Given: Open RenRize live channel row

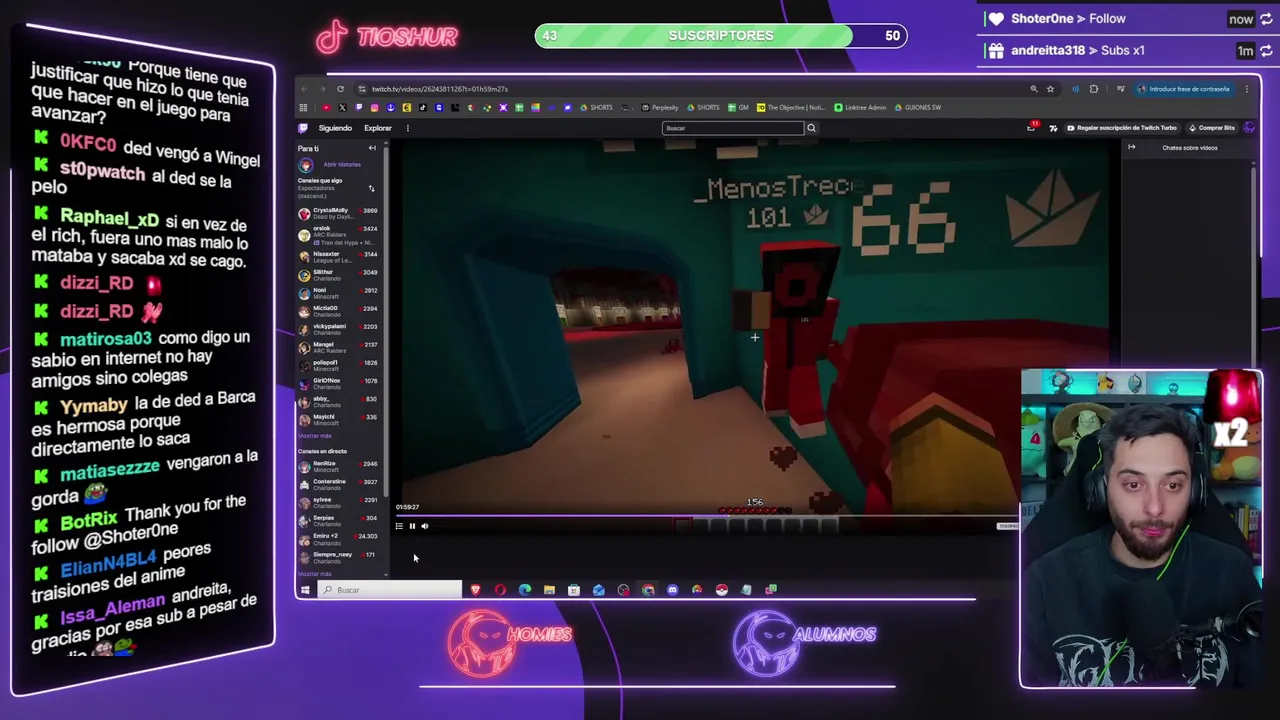Looking at the screenshot, I should tap(338, 466).
